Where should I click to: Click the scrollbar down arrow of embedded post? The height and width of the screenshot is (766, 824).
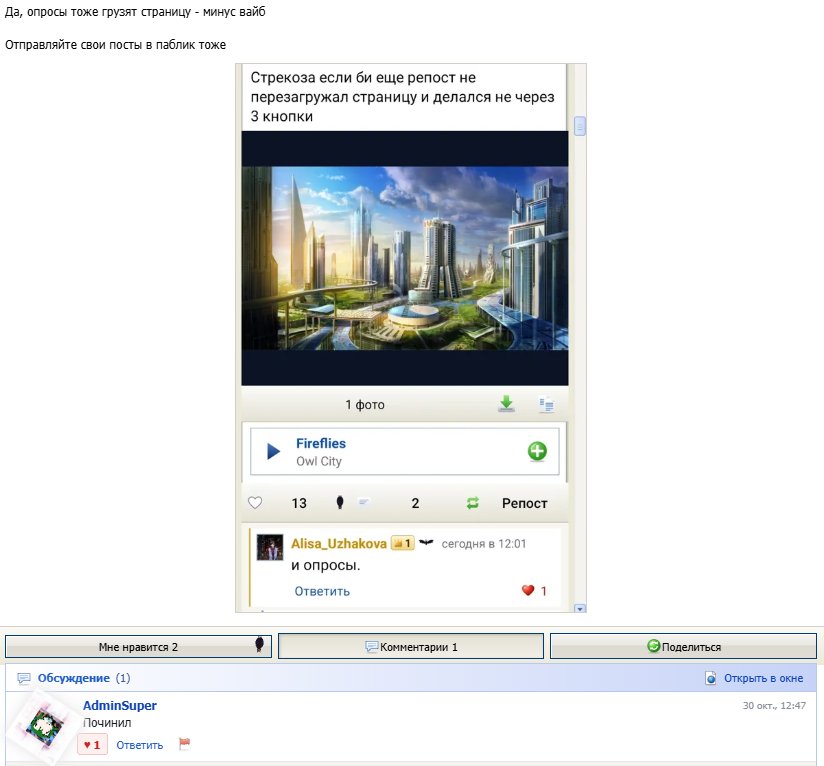(580, 608)
